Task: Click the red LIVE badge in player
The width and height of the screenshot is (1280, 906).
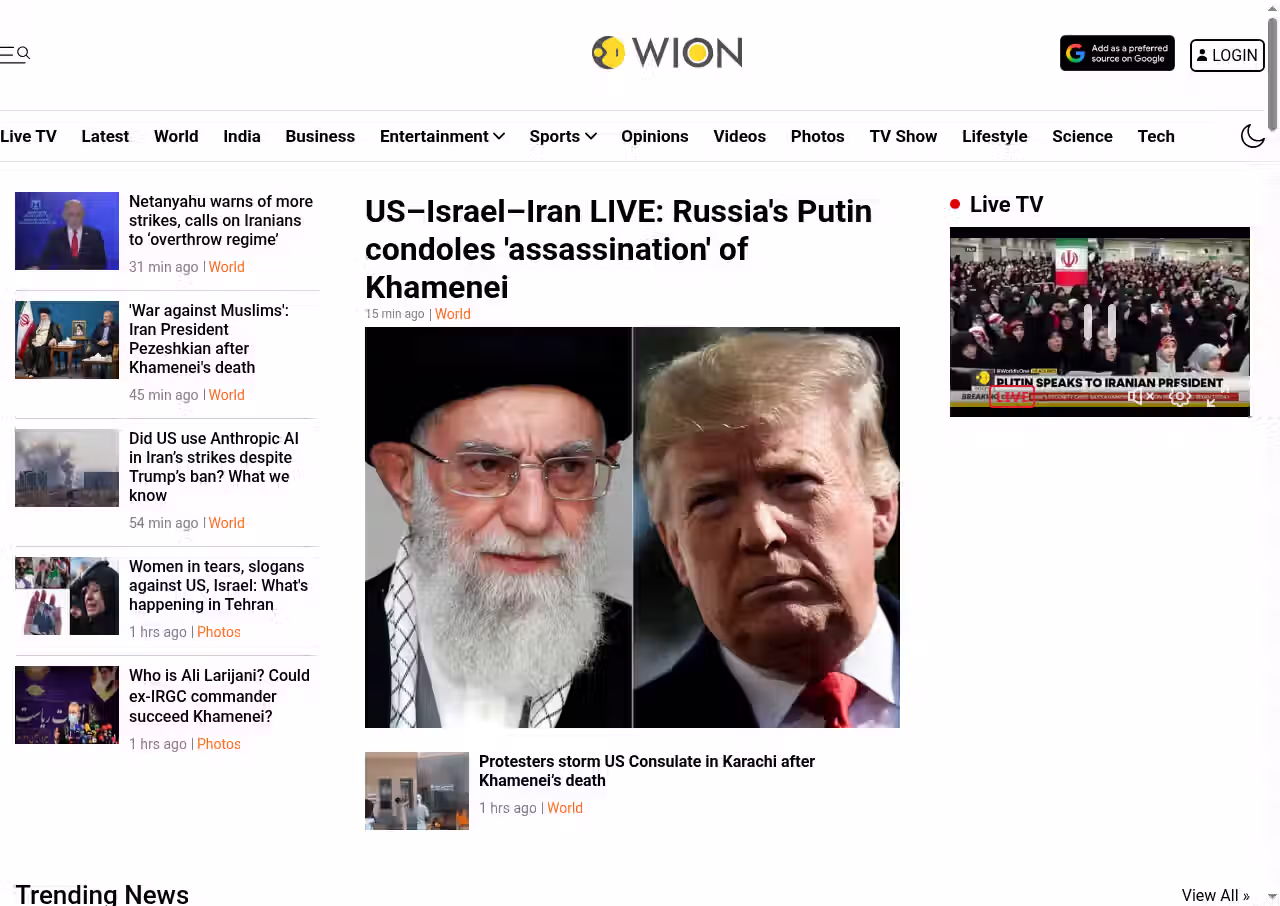Action: click(x=1011, y=397)
